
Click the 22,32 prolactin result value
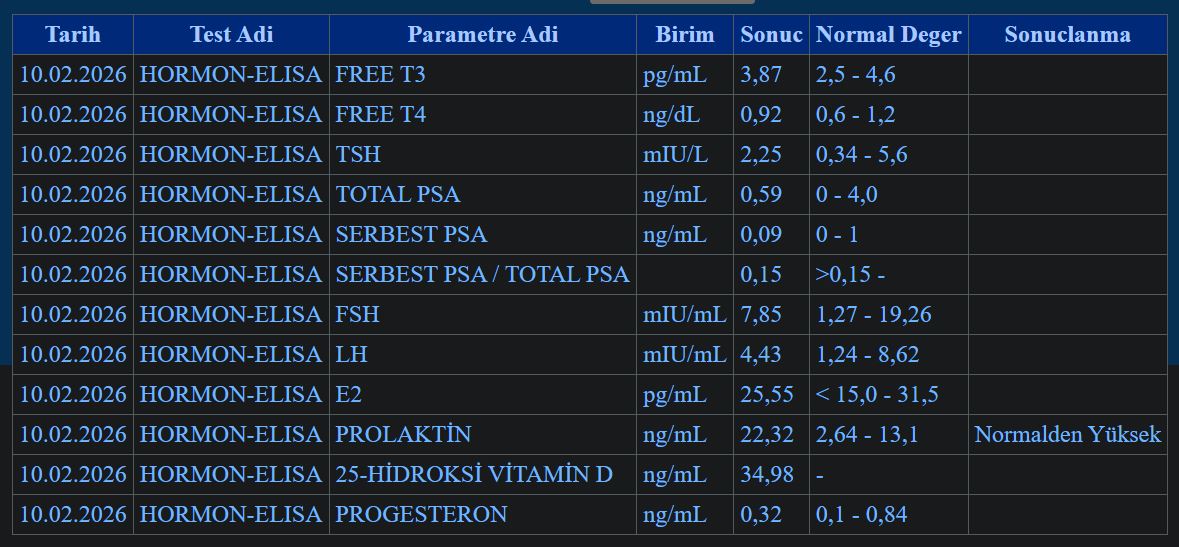[x=766, y=435]
